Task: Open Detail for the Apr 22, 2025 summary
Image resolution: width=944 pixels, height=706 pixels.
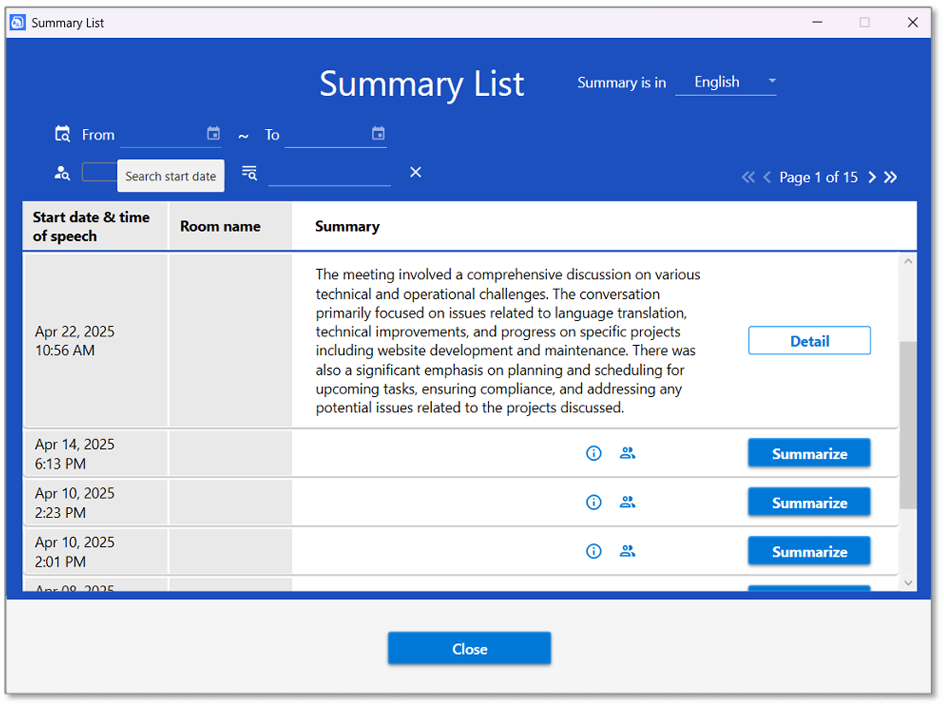Action: (x=809, y=341)
